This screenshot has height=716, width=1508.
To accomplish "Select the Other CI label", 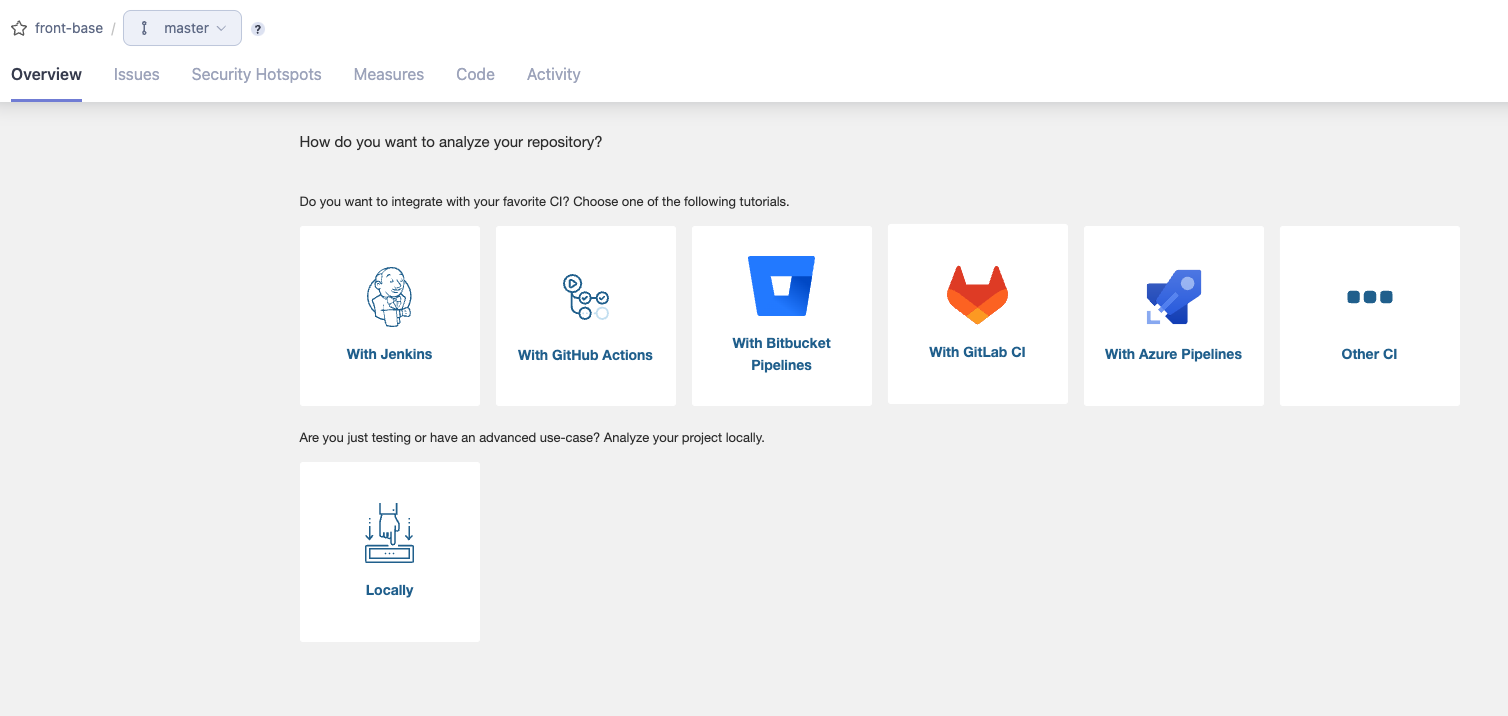I will (x=1369, y=354).
